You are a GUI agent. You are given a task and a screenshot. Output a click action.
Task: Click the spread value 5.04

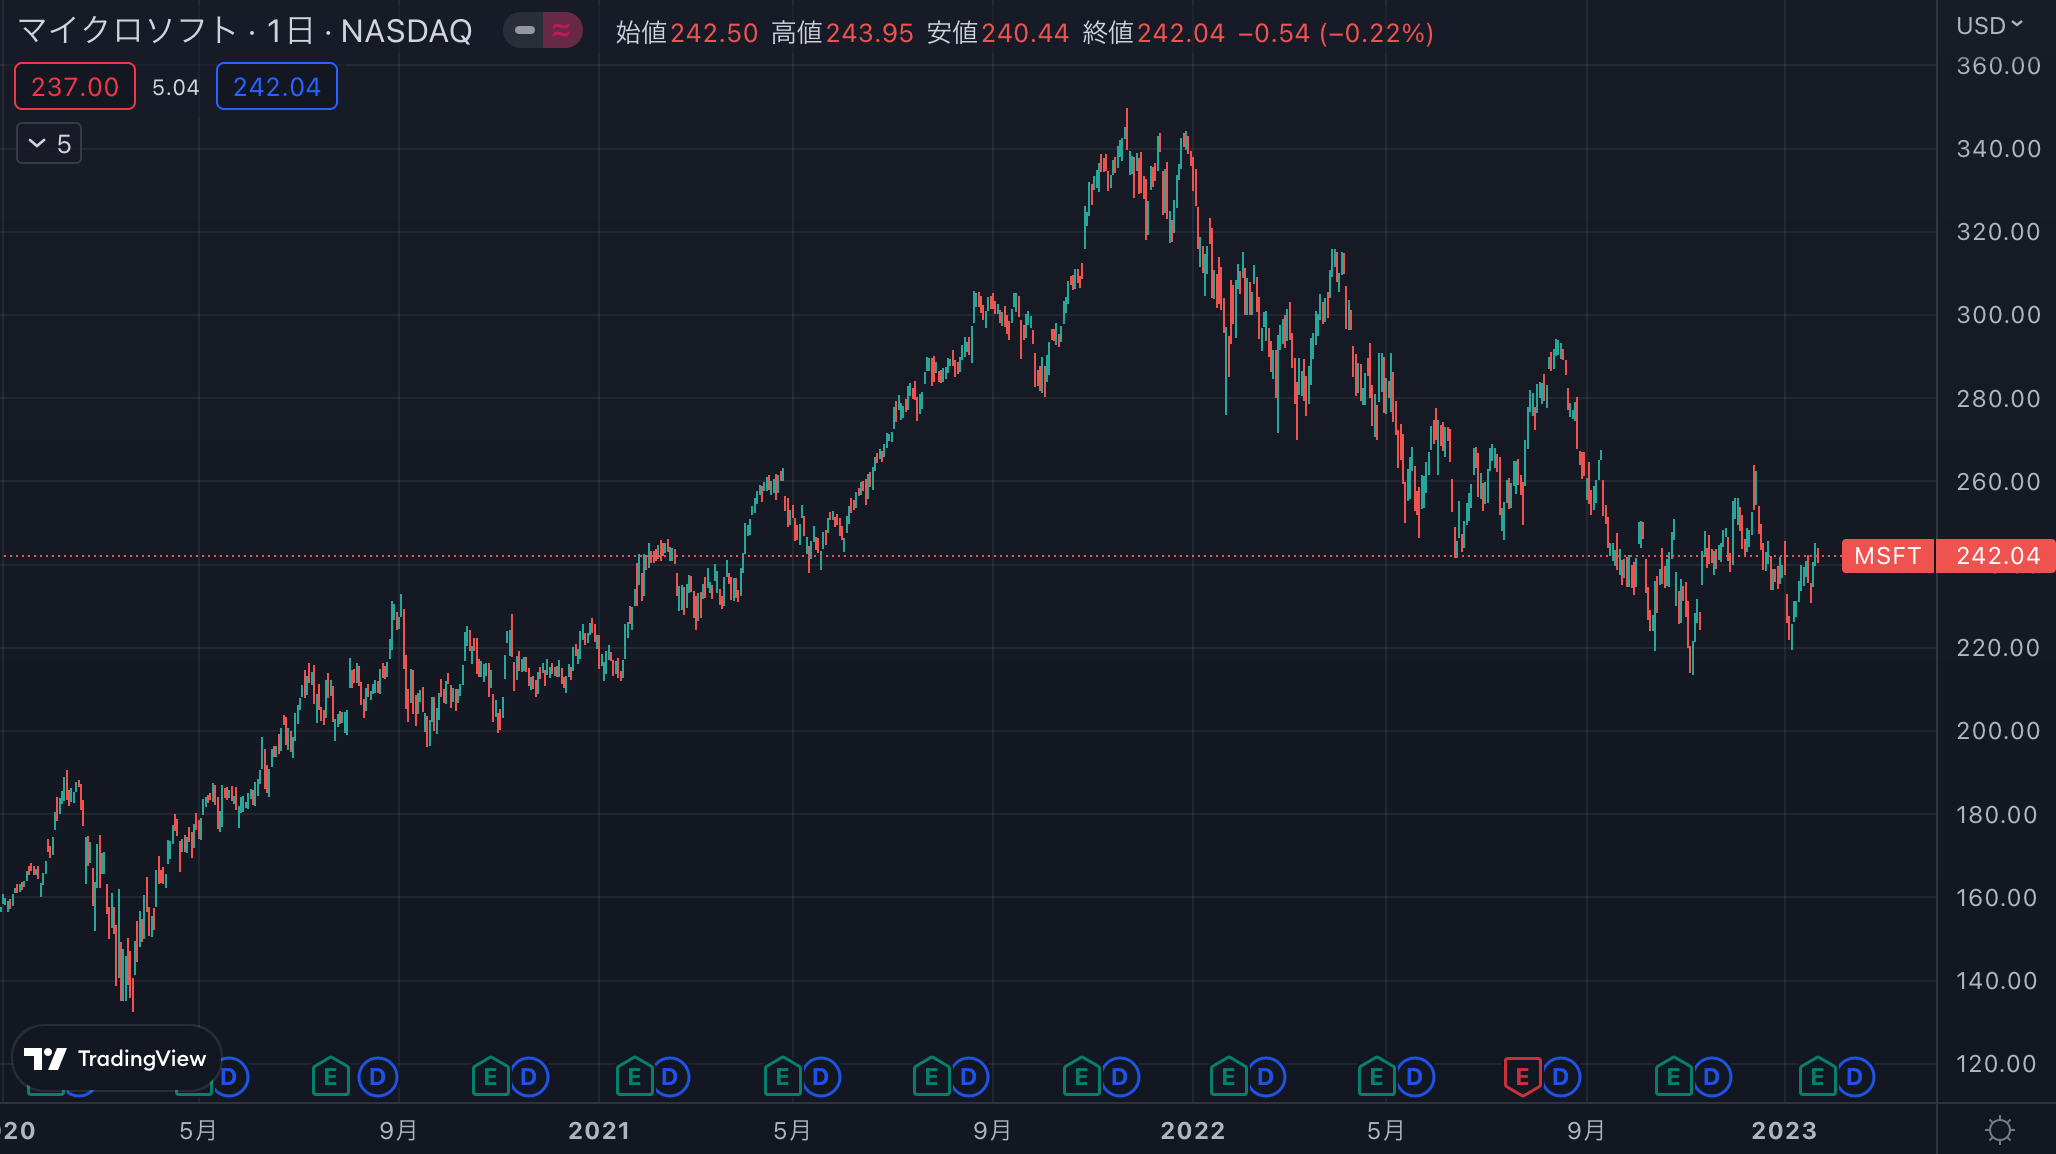tap(176, 88)
